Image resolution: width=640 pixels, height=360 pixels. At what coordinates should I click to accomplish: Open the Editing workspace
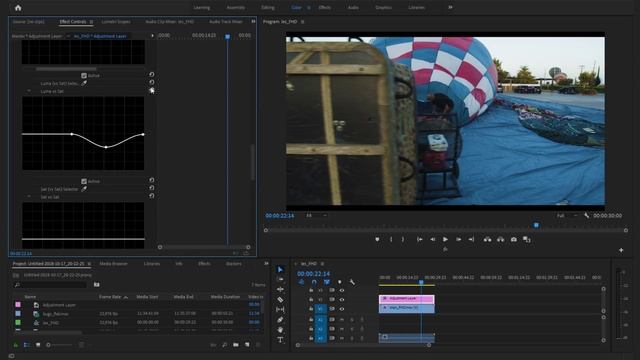click(268, 7)
